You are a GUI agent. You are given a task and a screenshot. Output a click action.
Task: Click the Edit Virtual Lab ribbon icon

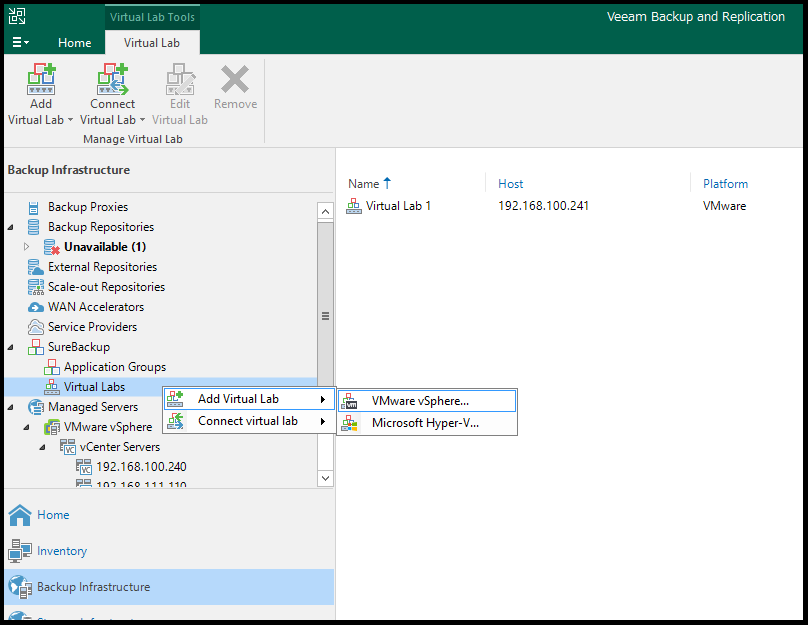click(x=180, y=79)
